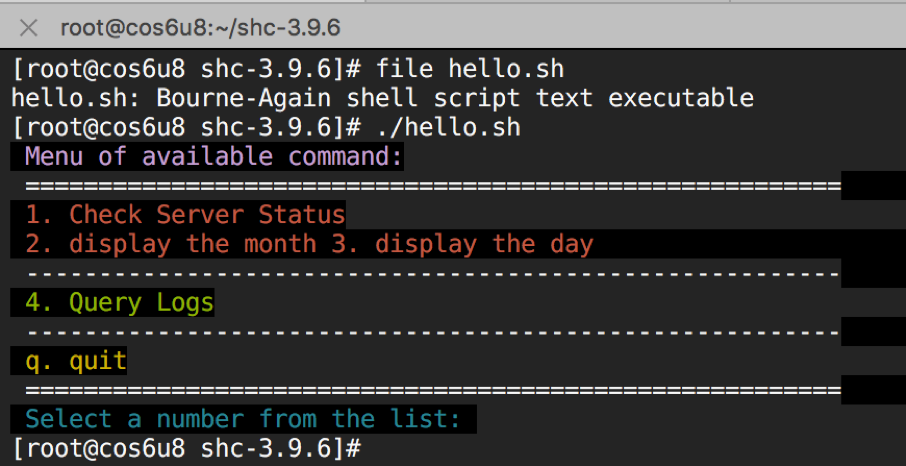Image resolution: width=906 pixels, height=466 pixels.
Task: Click 'Select a number from the list:' prompt
Action: (243, 419)
